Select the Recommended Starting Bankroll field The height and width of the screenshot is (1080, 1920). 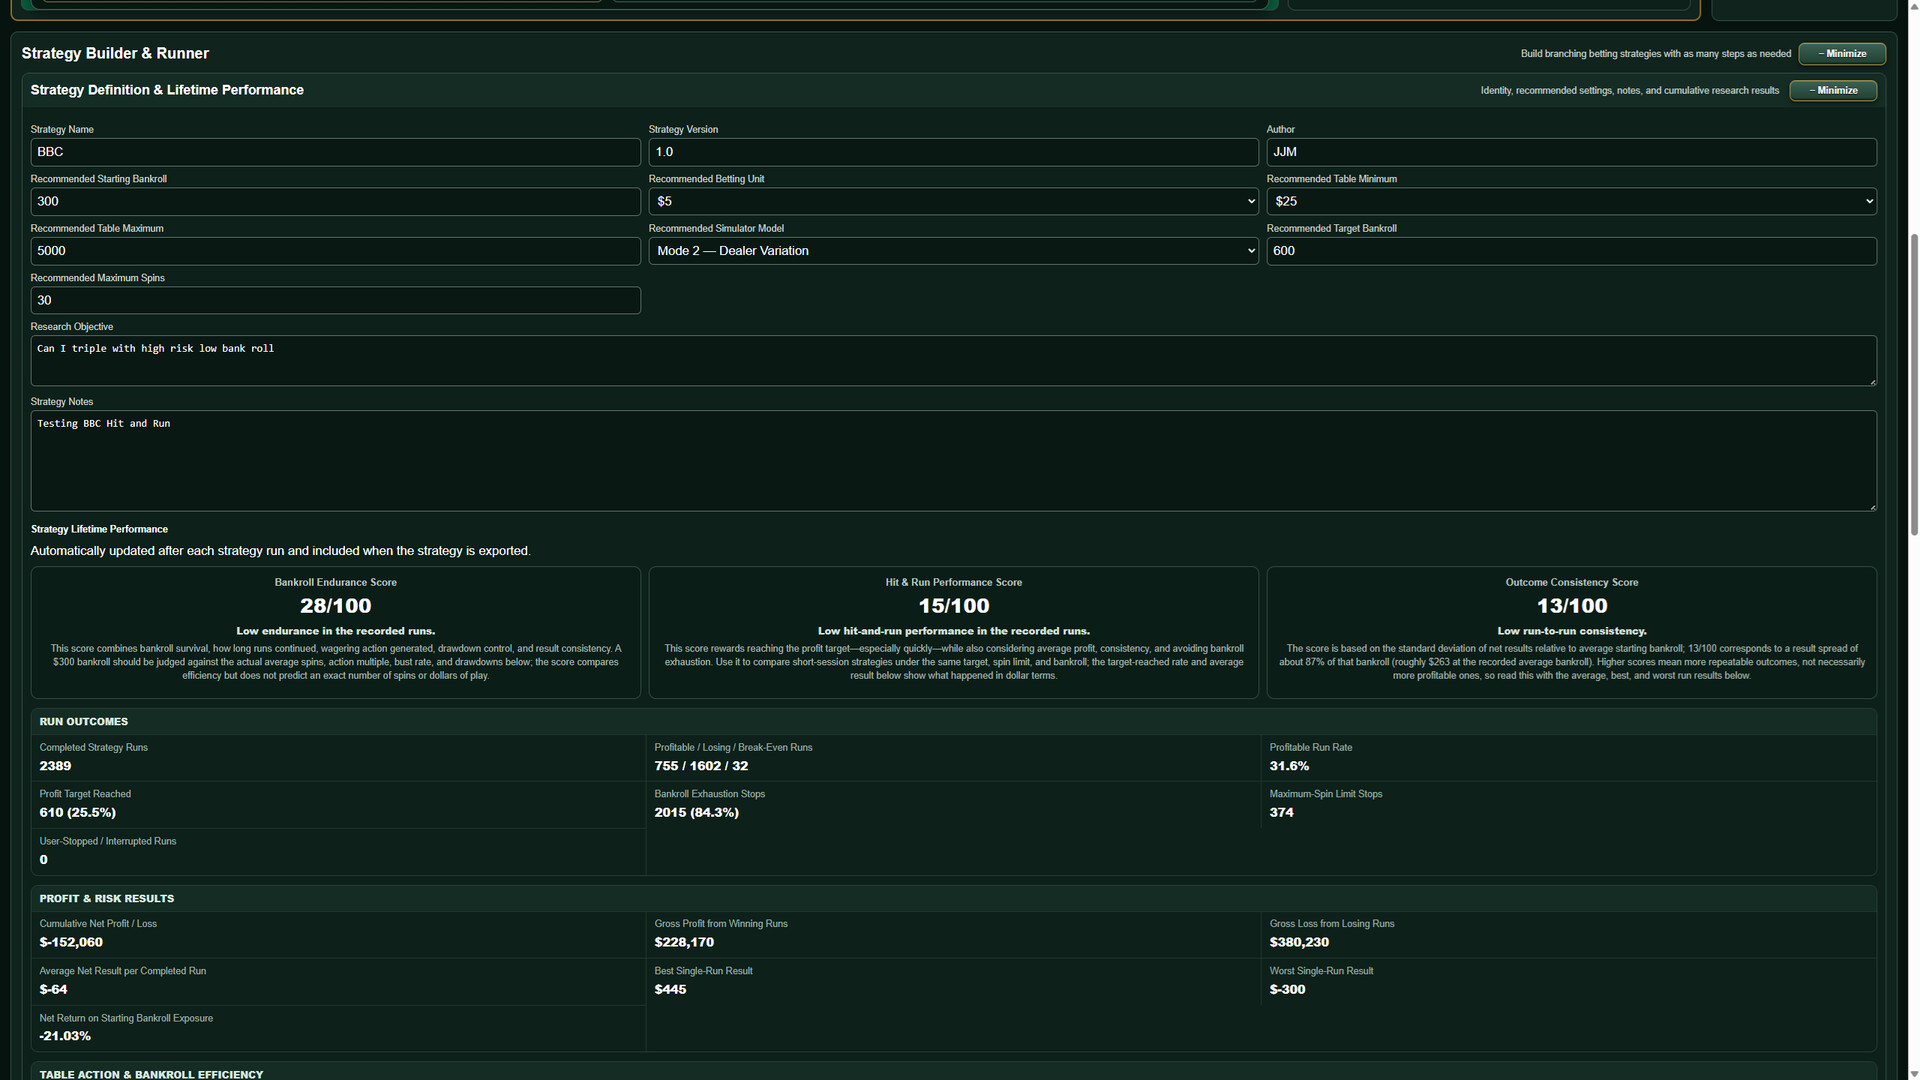(x=335, y=202)
